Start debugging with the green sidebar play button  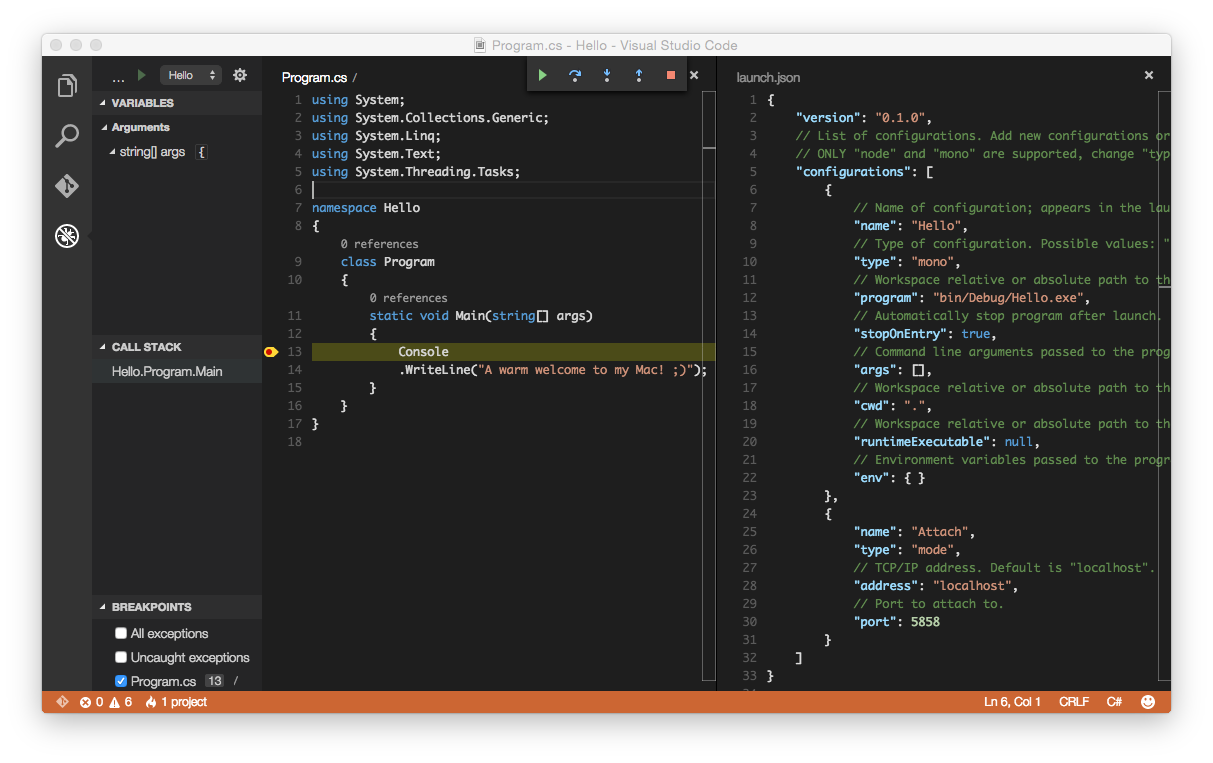click(x=142, y=75)
